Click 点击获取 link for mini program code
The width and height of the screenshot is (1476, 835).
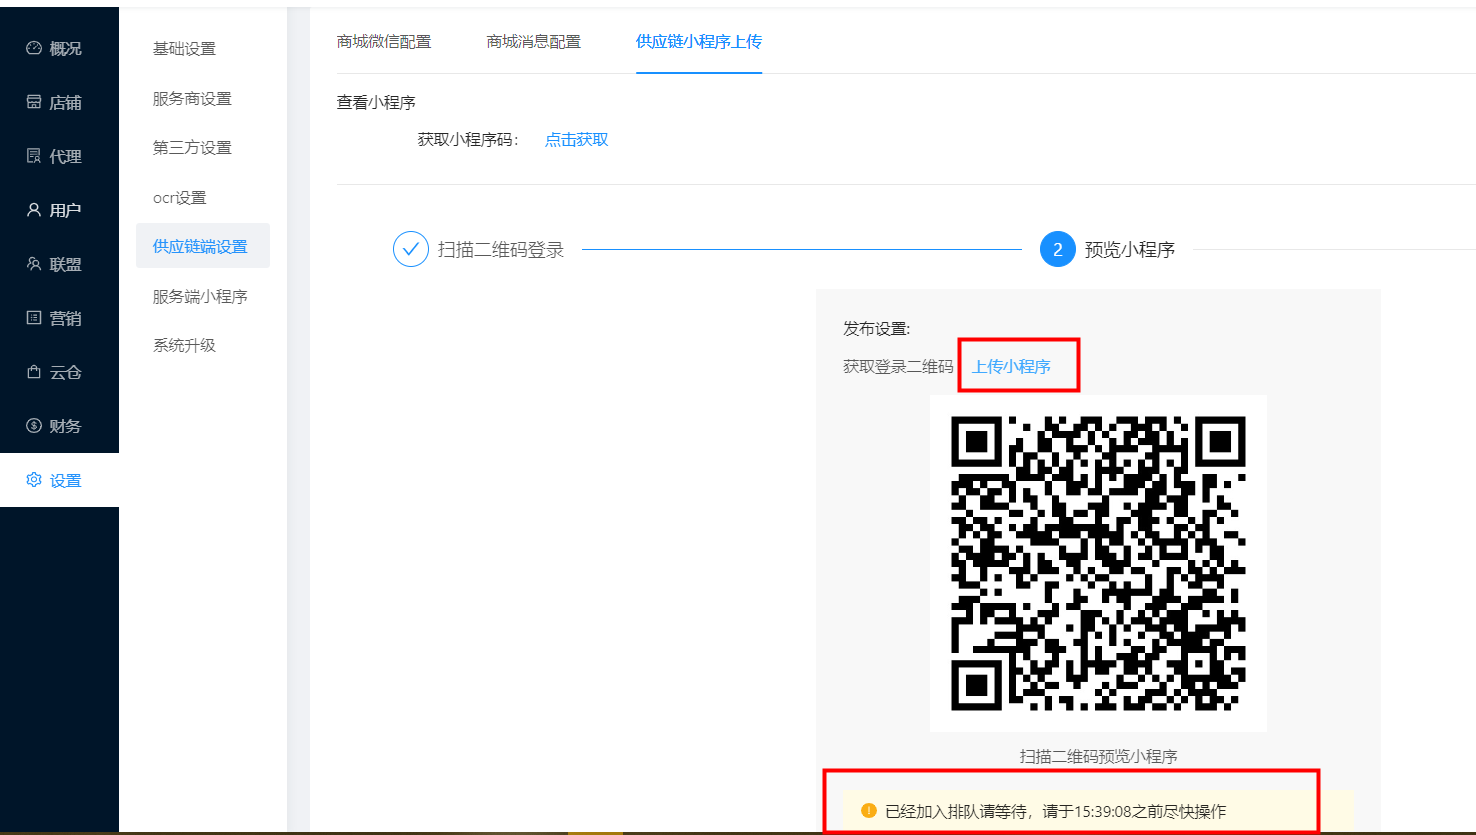576,140
